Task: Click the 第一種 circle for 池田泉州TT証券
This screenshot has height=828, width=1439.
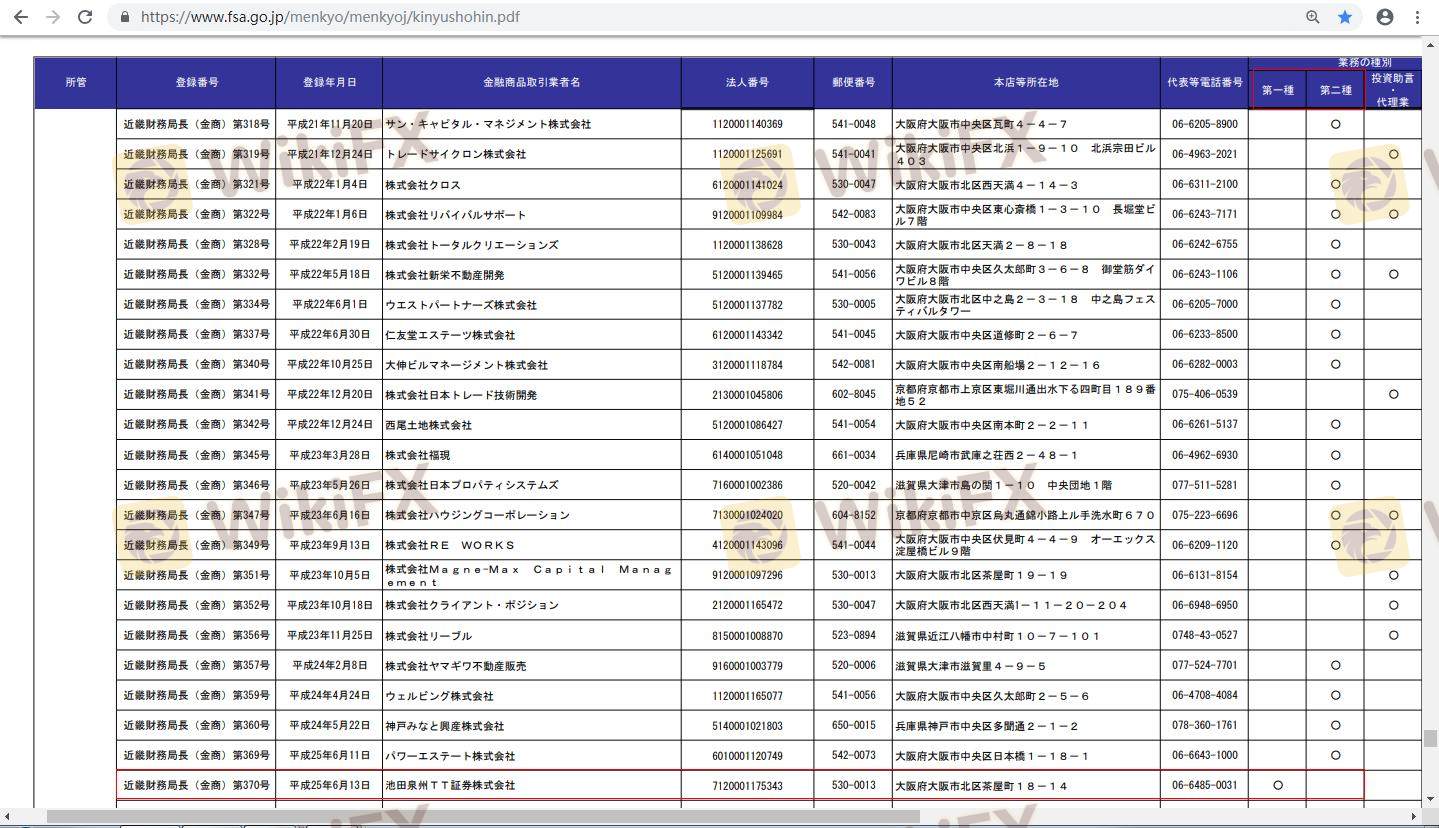Action: coord(1277,786)
